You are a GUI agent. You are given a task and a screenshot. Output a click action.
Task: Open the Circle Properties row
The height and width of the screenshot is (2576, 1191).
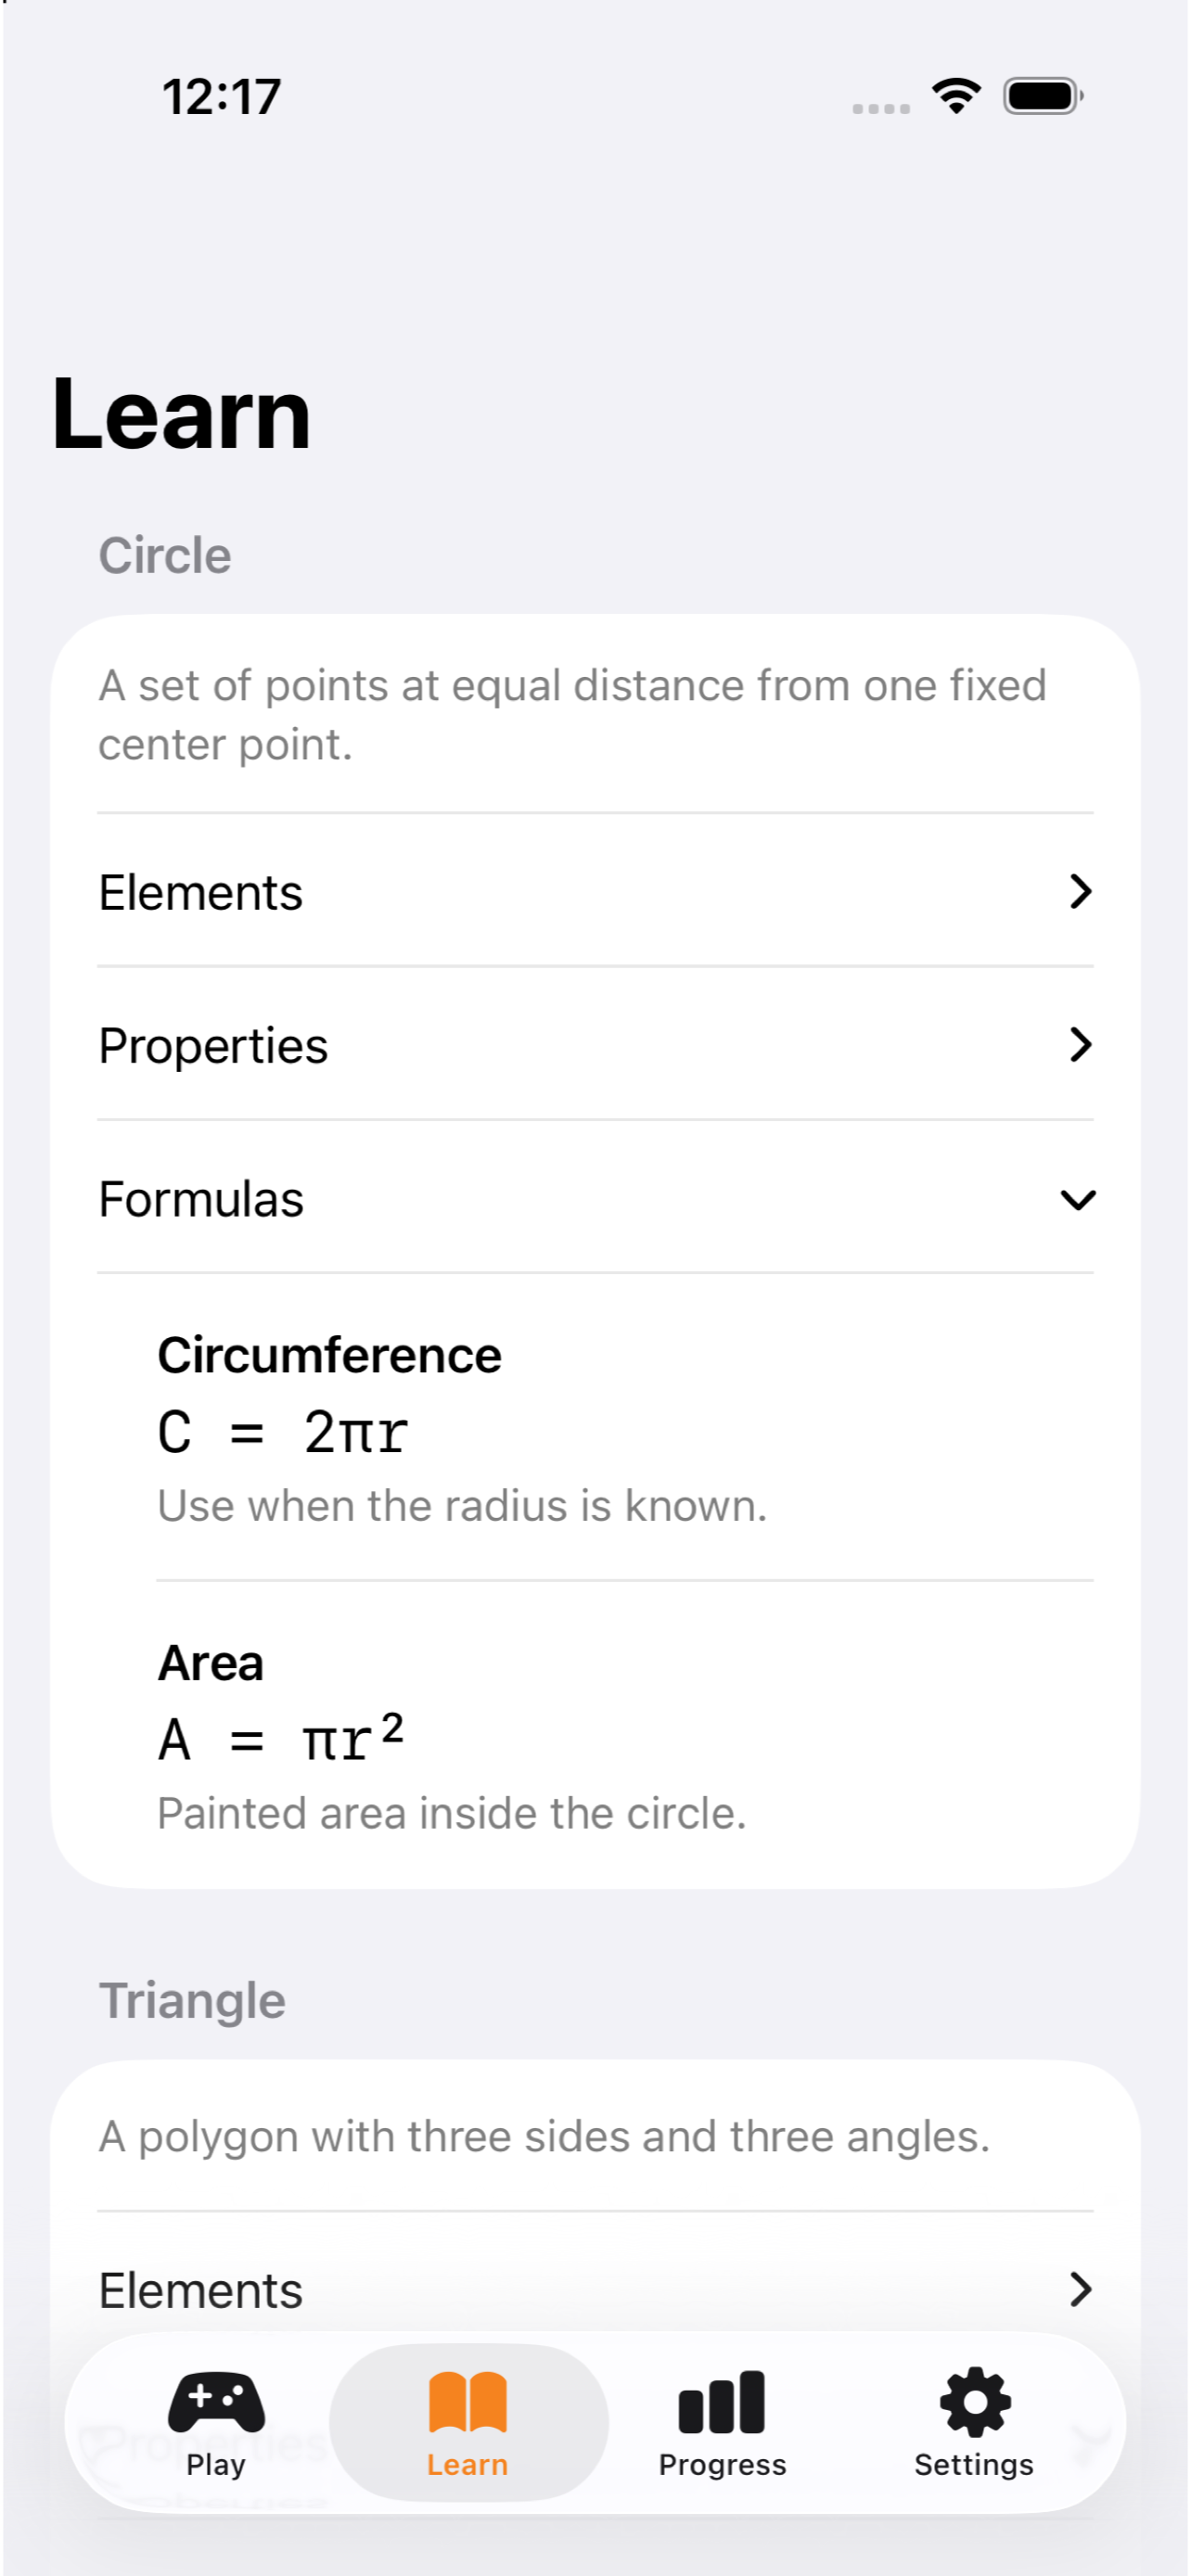(x=595, y=1044)
